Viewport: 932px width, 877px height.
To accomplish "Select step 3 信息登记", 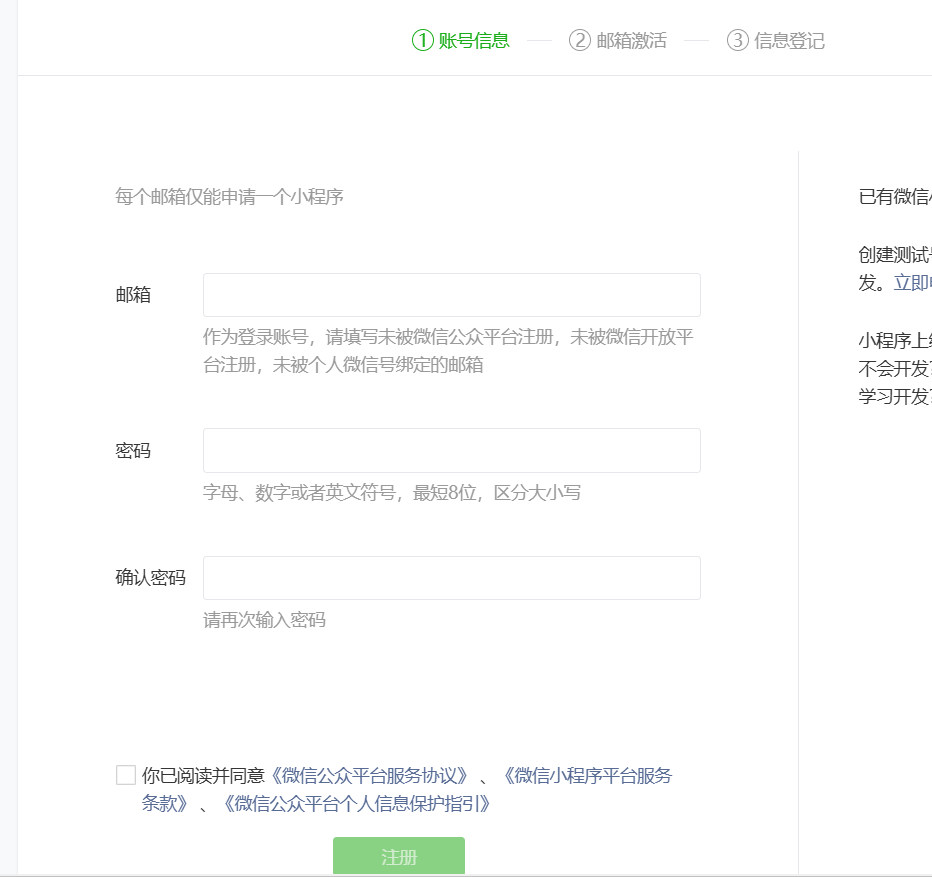I will [x=776, y=40].
